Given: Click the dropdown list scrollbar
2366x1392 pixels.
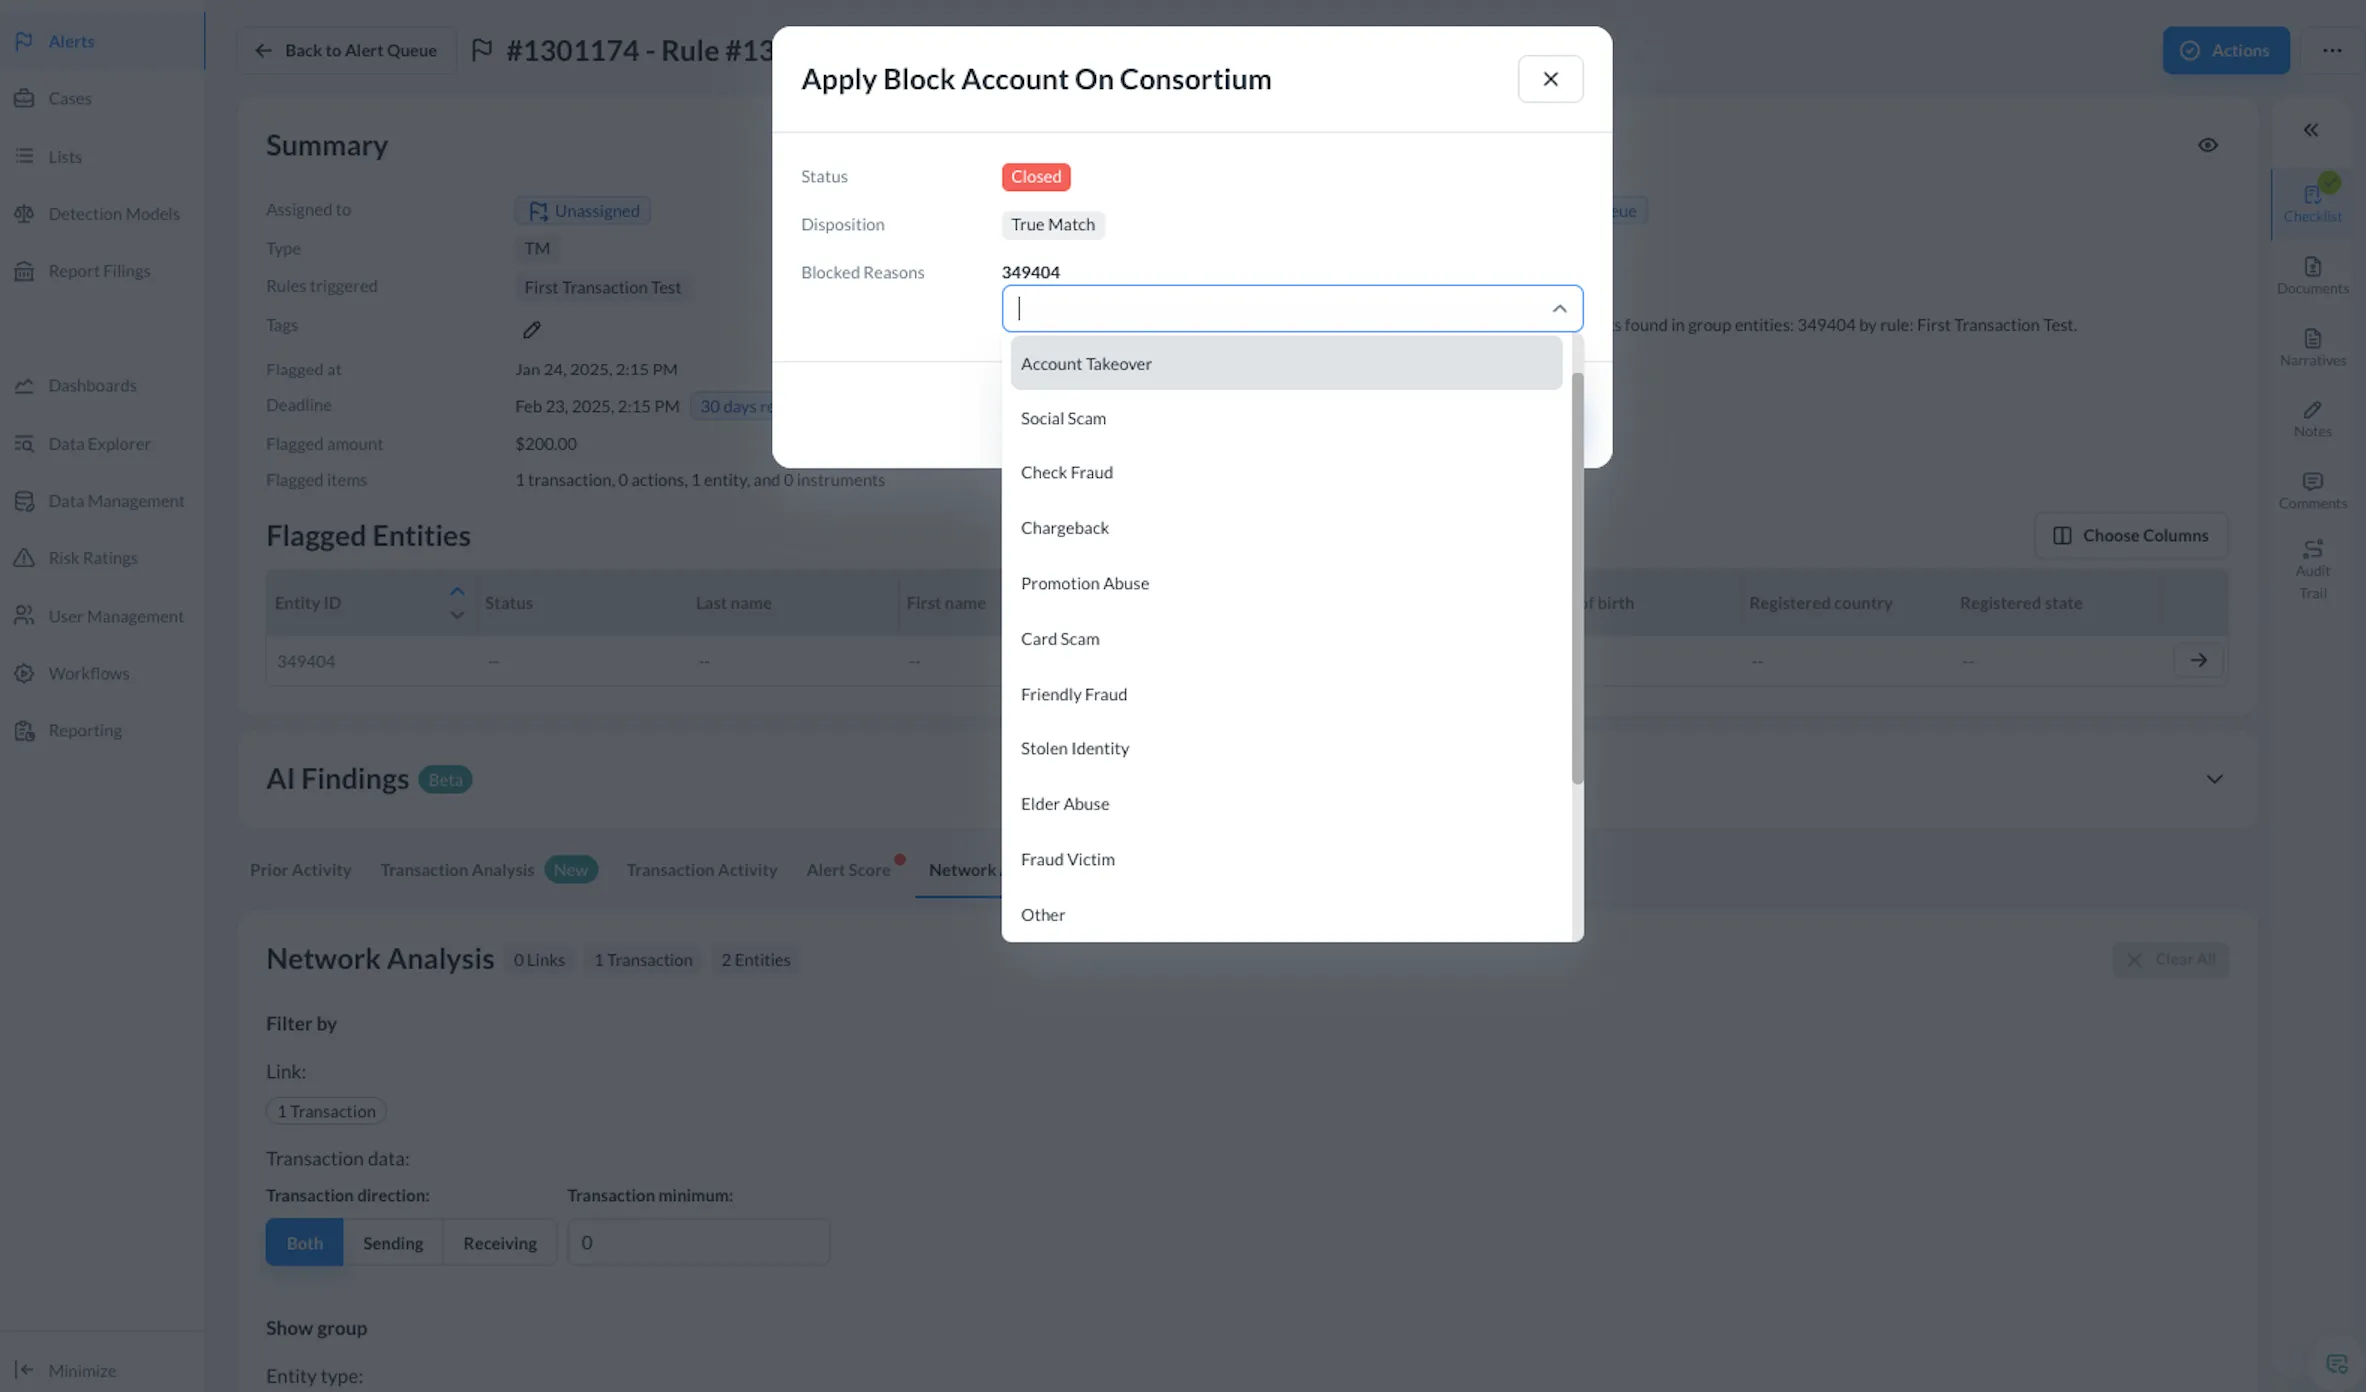Looking at the screenshot, I should (1577, 578).
